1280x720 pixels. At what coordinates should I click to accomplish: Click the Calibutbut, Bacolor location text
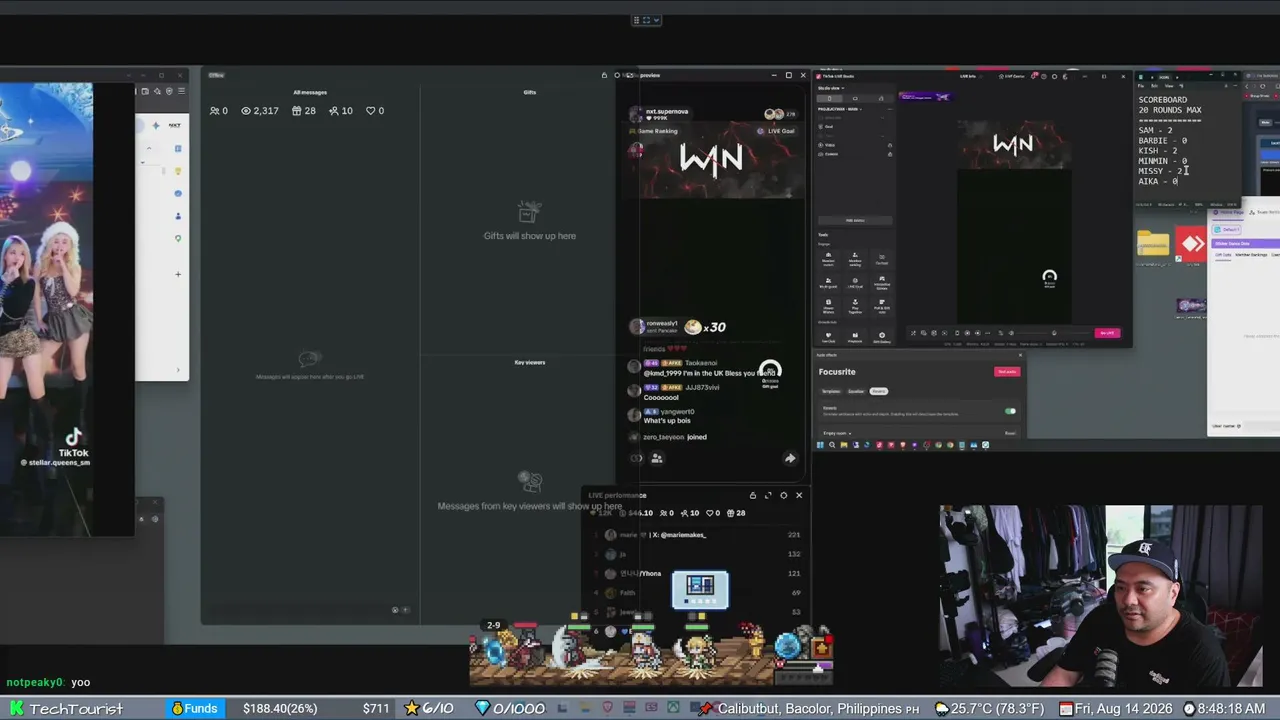tap(811, 709)
